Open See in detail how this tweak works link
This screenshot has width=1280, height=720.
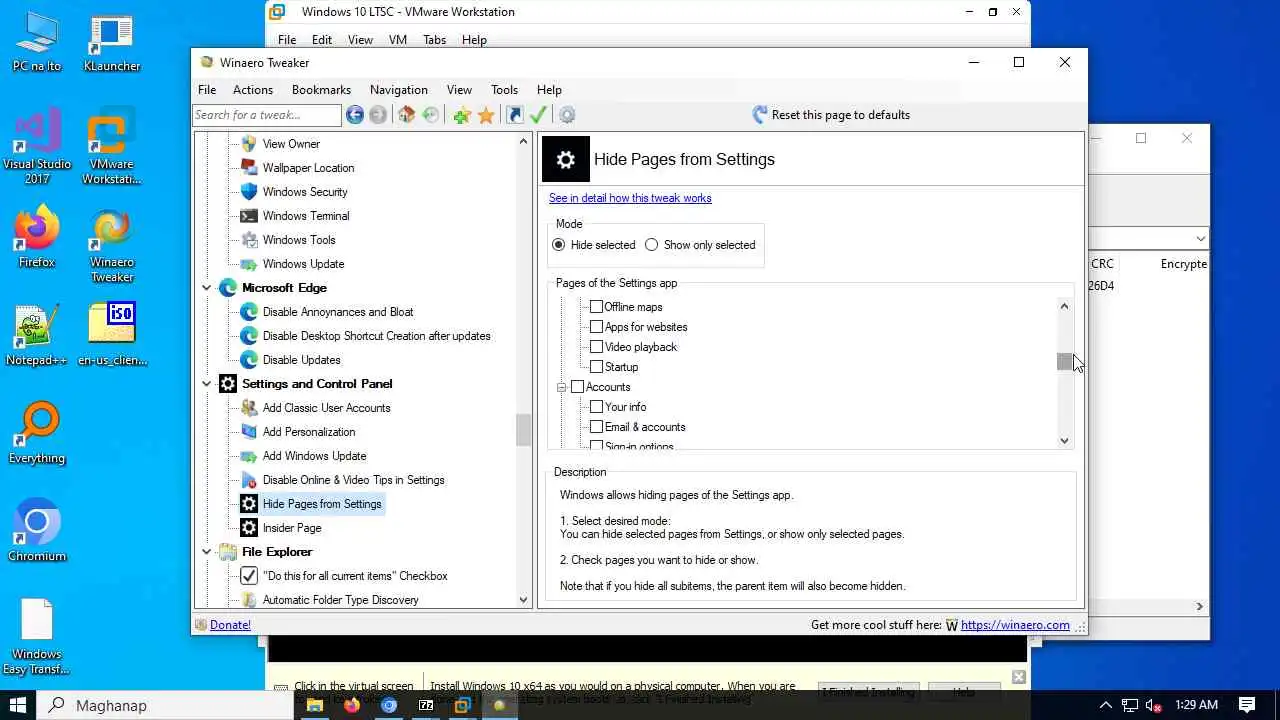click(630, 198)
